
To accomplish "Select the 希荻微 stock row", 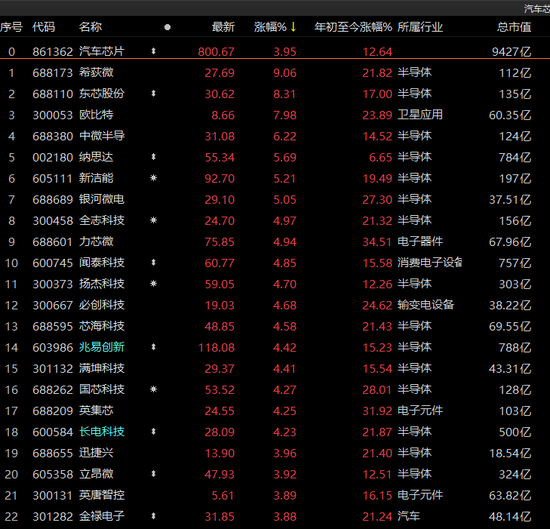I will click(275, 73).
